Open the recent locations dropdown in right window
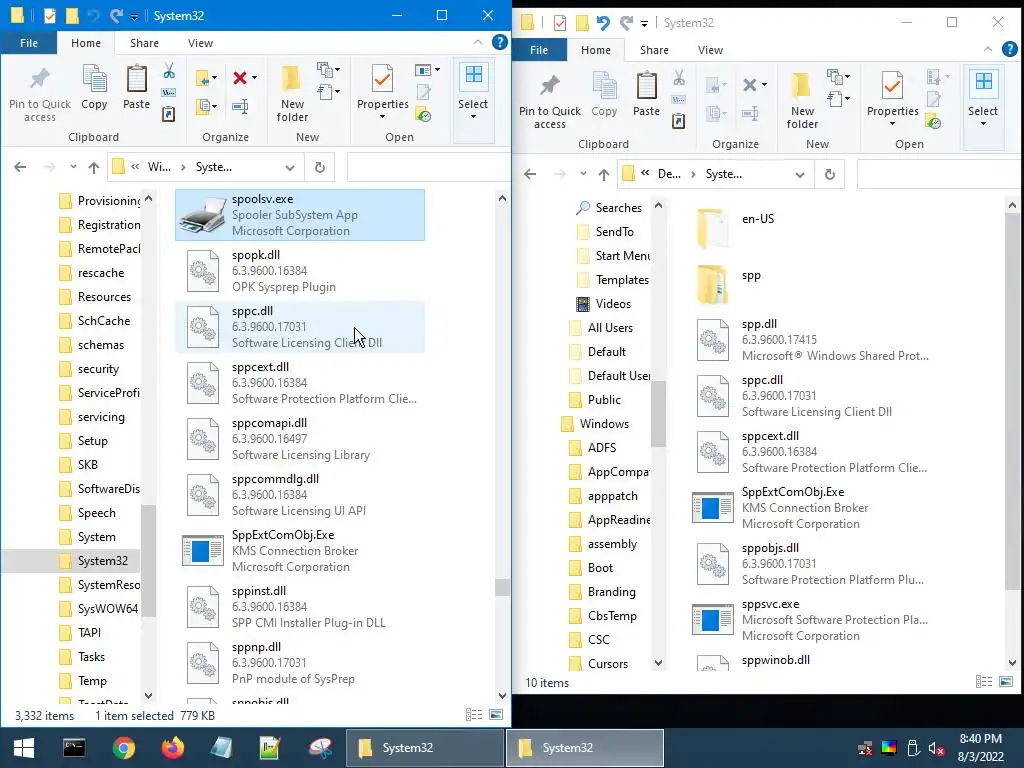The height and width of the screenshot is (768, 1024). [x=583, y=174]
